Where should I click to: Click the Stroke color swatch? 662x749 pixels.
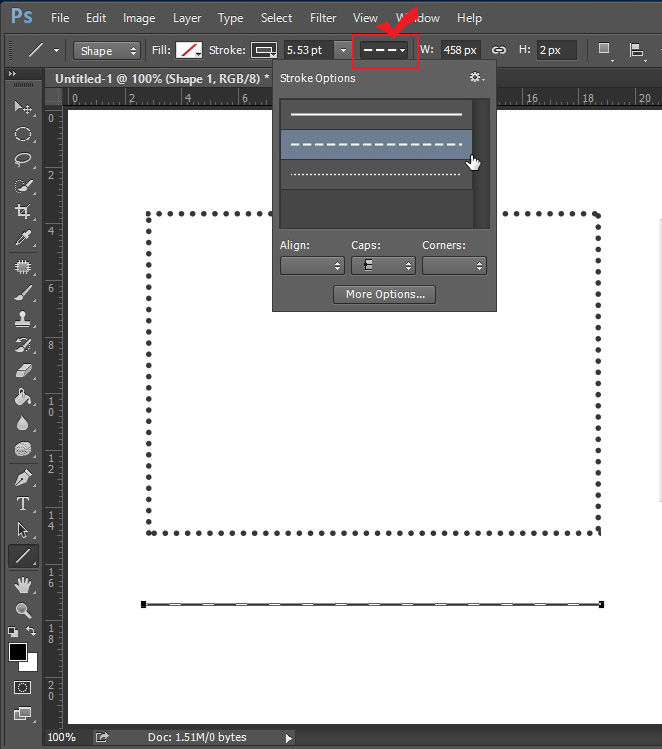[x=264, y=50]
